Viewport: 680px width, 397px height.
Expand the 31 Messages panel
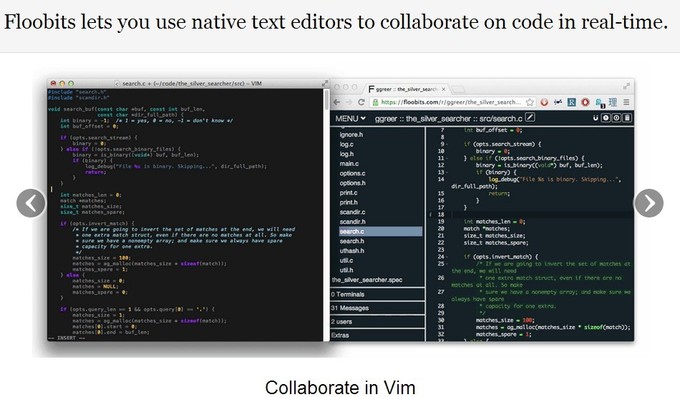pos(377,308)
